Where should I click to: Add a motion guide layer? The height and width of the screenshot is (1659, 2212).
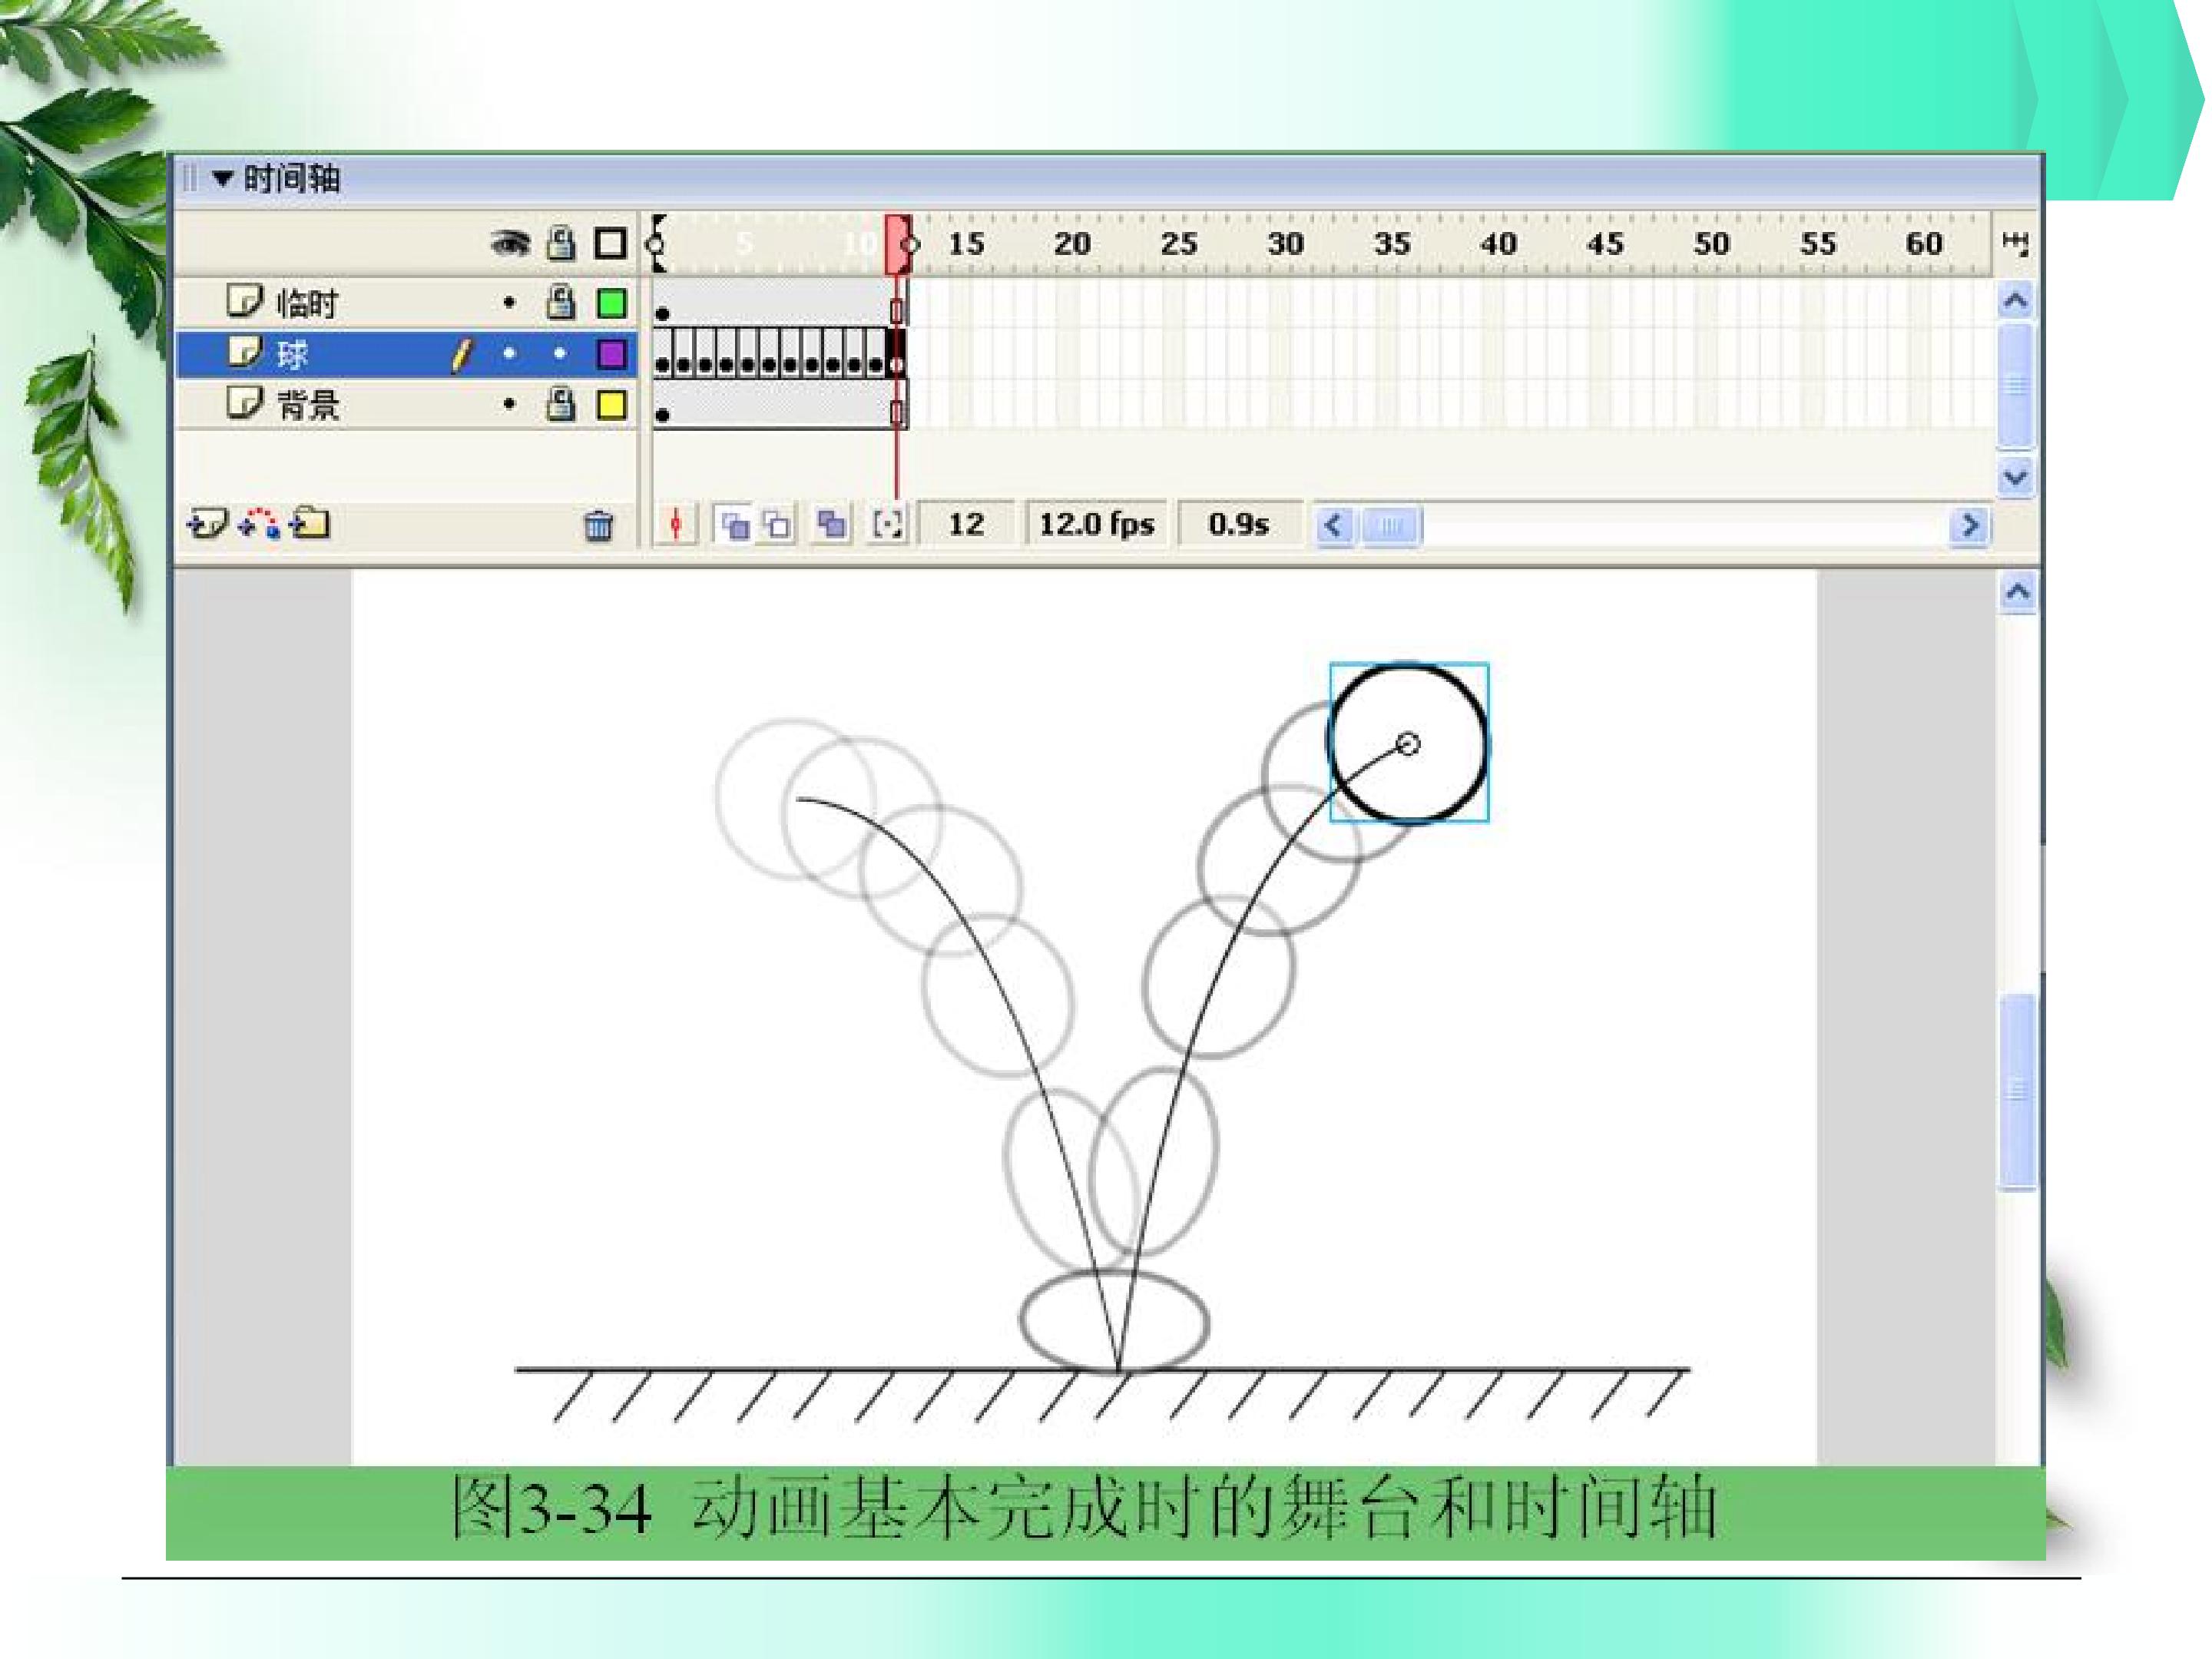260,523
